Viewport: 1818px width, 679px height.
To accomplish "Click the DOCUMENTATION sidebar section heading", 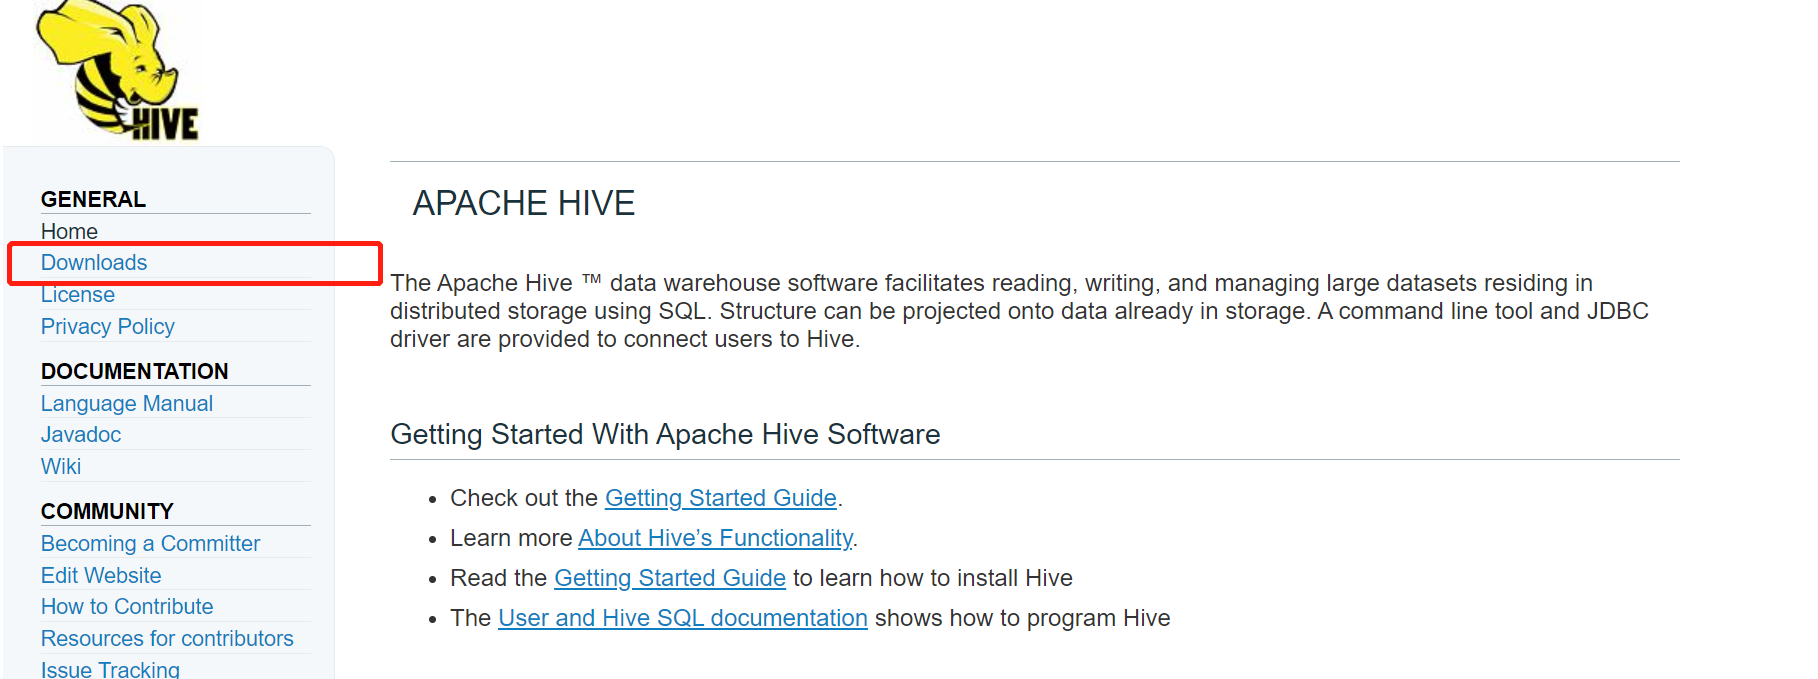I will [x=135, y=371].
